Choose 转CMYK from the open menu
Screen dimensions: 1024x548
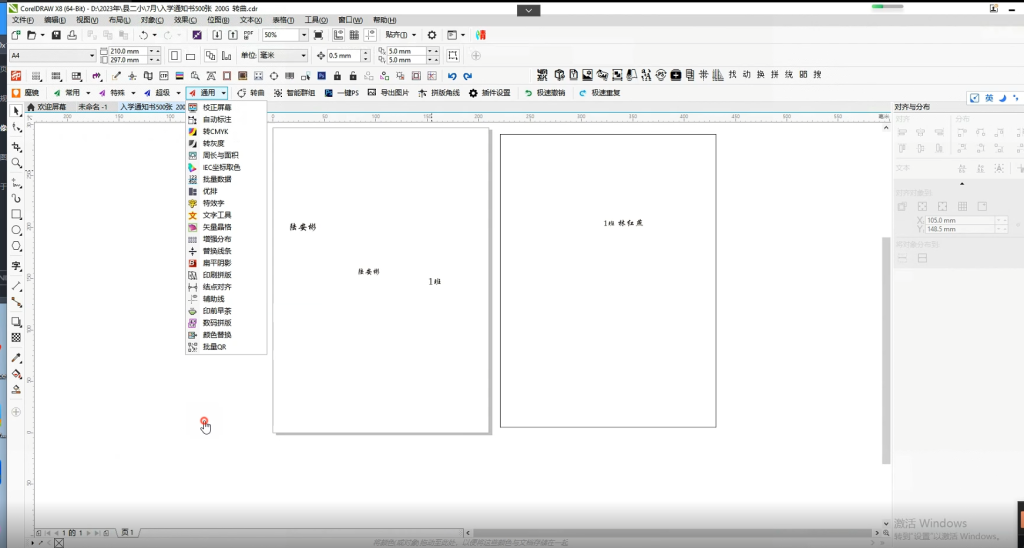click(216, 131)
